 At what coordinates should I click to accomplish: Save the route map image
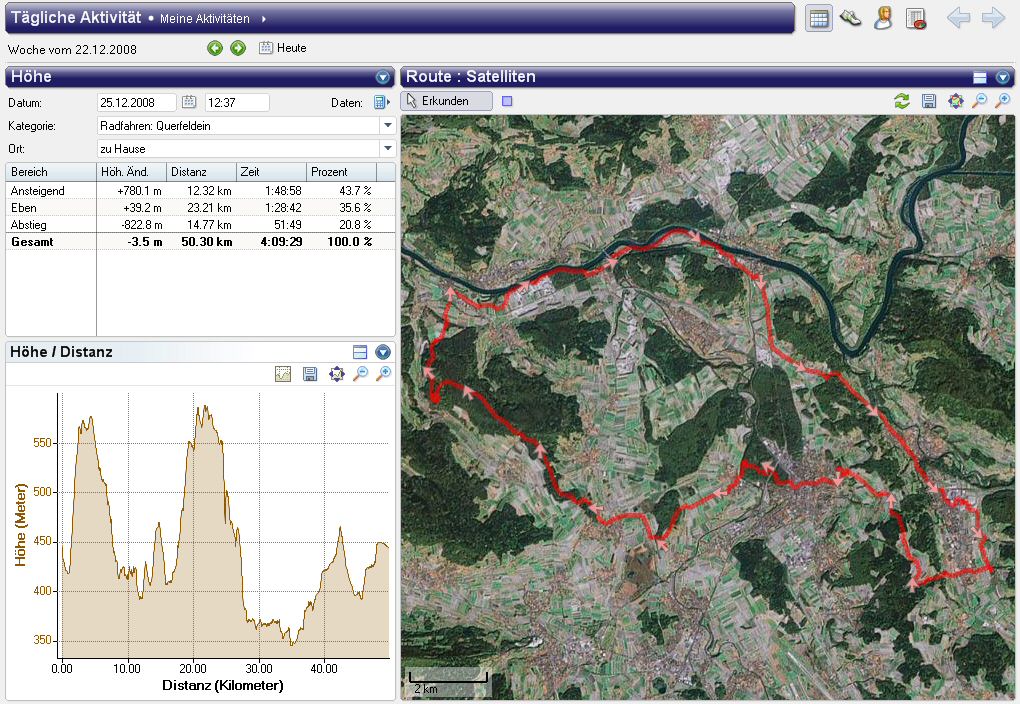point(929,101)
